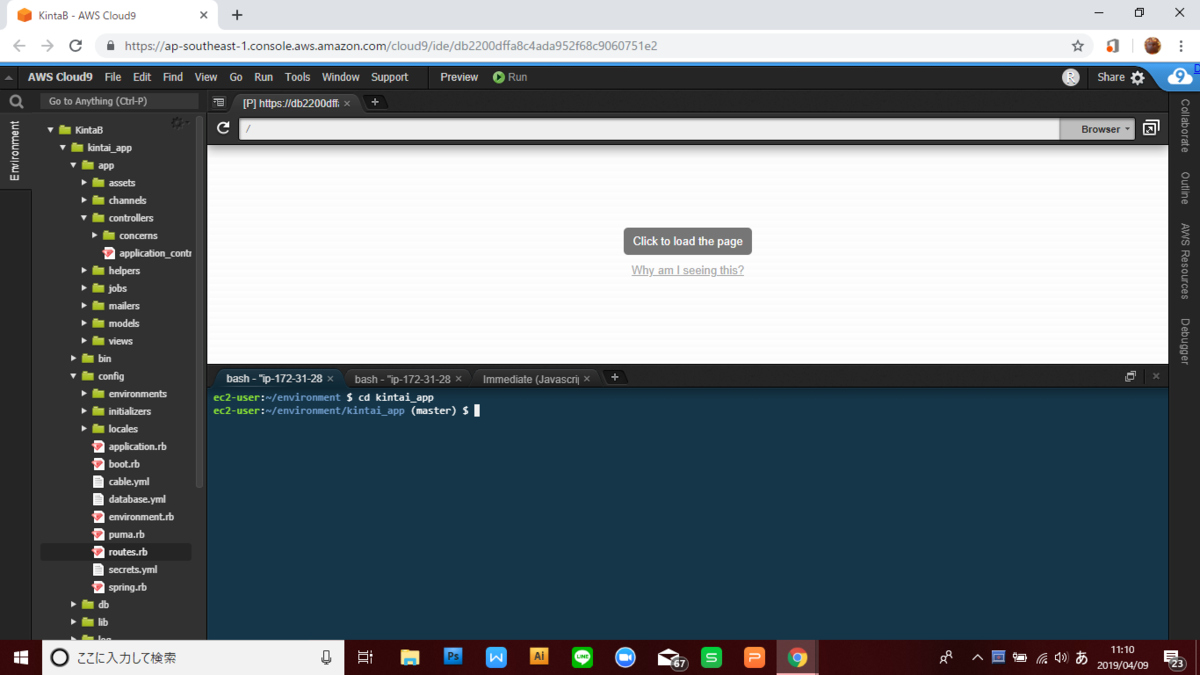Screen dimensions: 1200x675
Task: Collapse the controllers folder
Action: (x=85, y=218)
